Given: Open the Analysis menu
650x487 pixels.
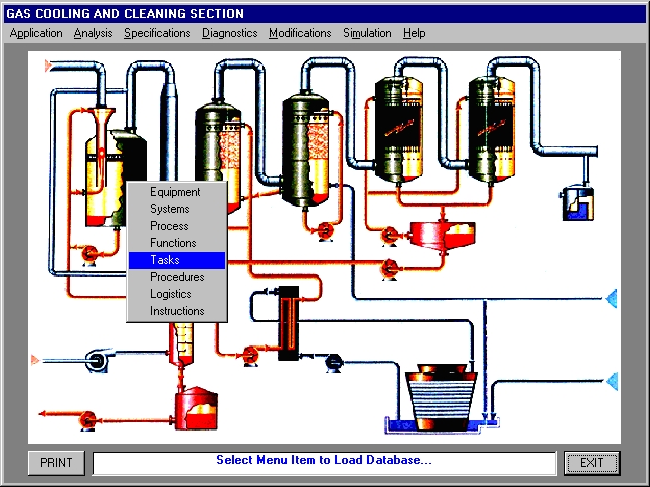Looking at the screenshot, I should coord(93,33).
